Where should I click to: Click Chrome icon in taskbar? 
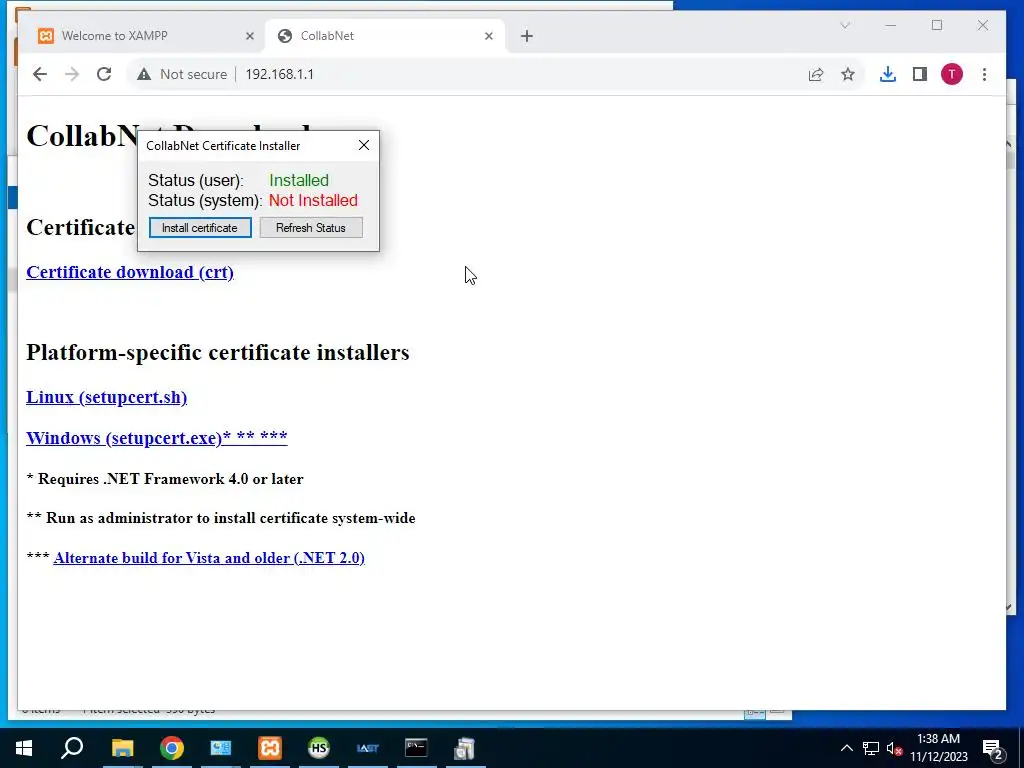(x=172, y=748)
